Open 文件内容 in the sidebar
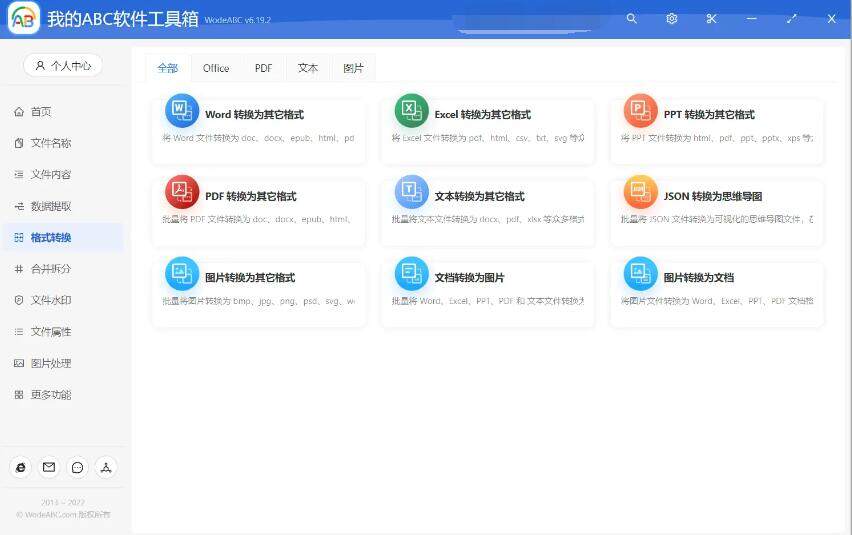The width and height of the screenshot is (852, 535). pos(62,175)
